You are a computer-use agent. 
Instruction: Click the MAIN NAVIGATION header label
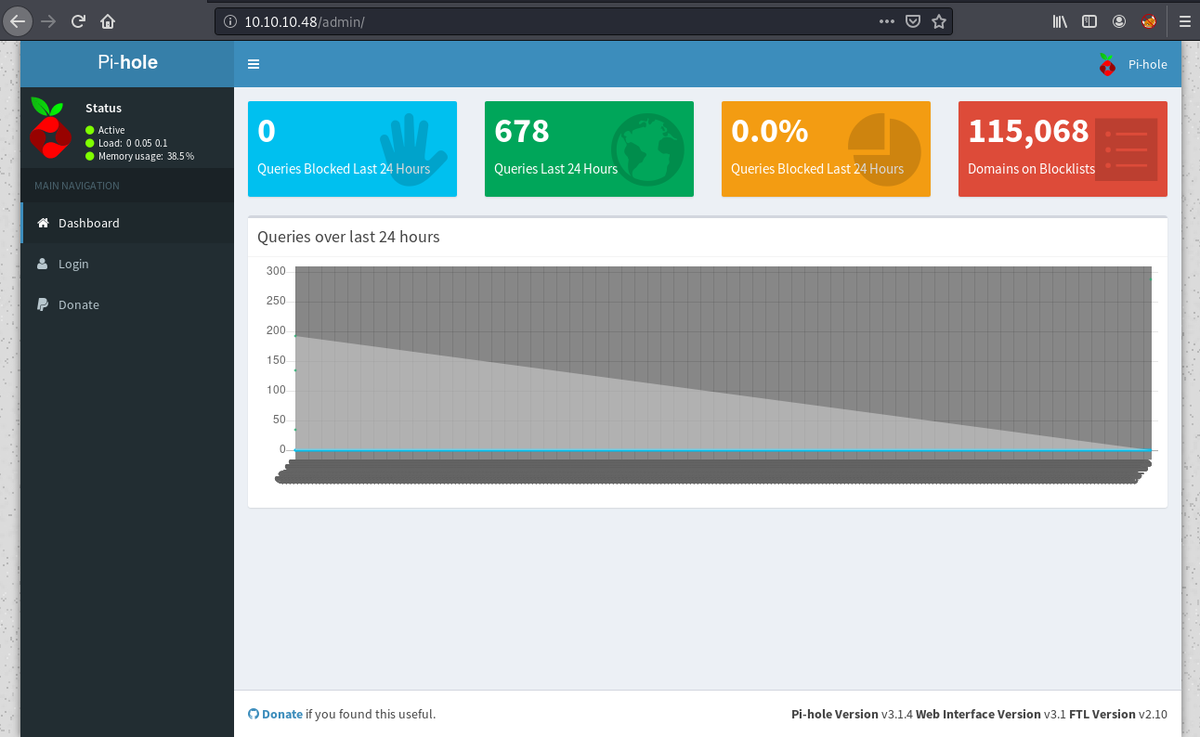76,186
